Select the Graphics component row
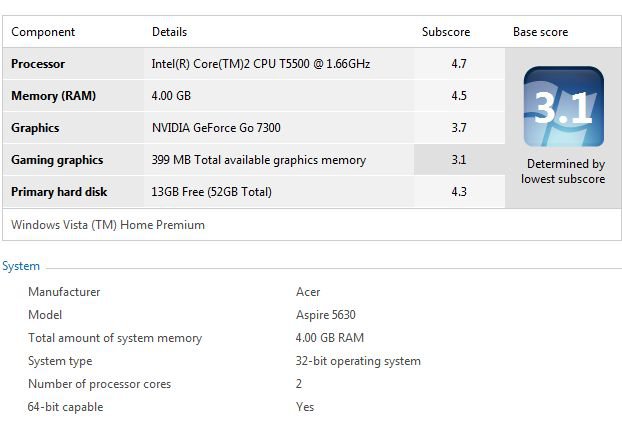The width and height of the screenshot is (622, 425). (254, 128)
